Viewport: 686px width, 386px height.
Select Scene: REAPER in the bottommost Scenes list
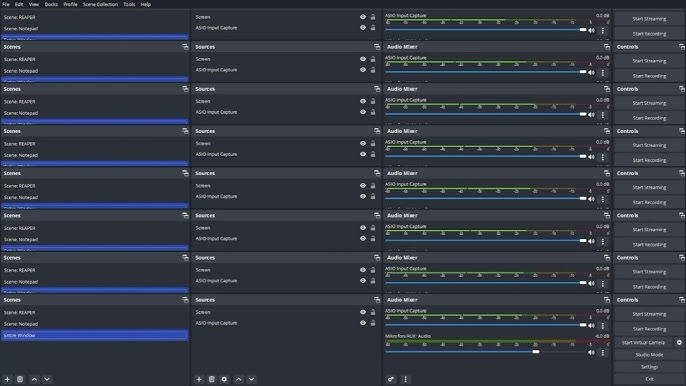pyautogui.click(x=94, y=312)
